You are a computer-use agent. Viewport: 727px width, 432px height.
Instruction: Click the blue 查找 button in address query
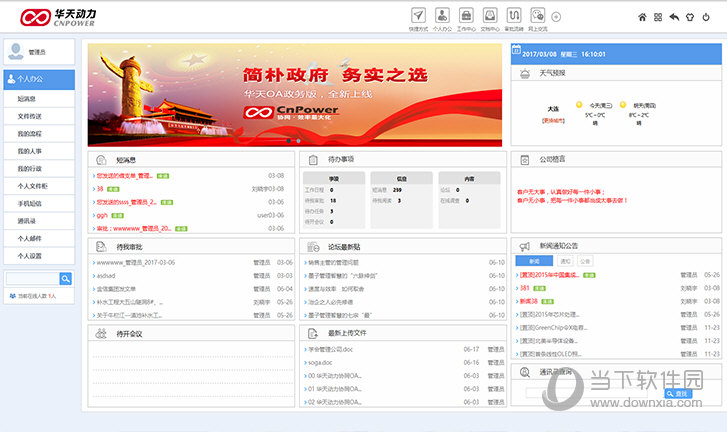[678, 394]
